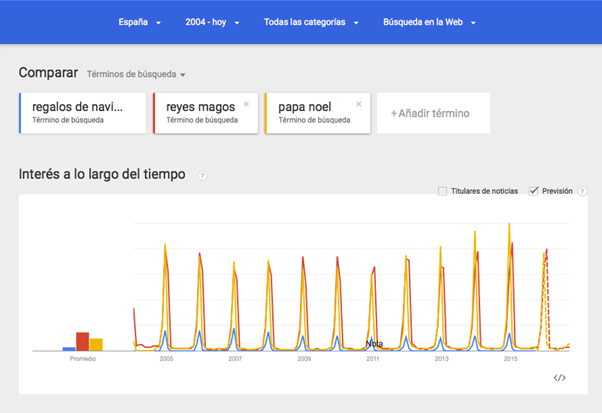The image size is (602, 413).
Task: Remove the papa noel term with its X
Action: tap(359, 104)
